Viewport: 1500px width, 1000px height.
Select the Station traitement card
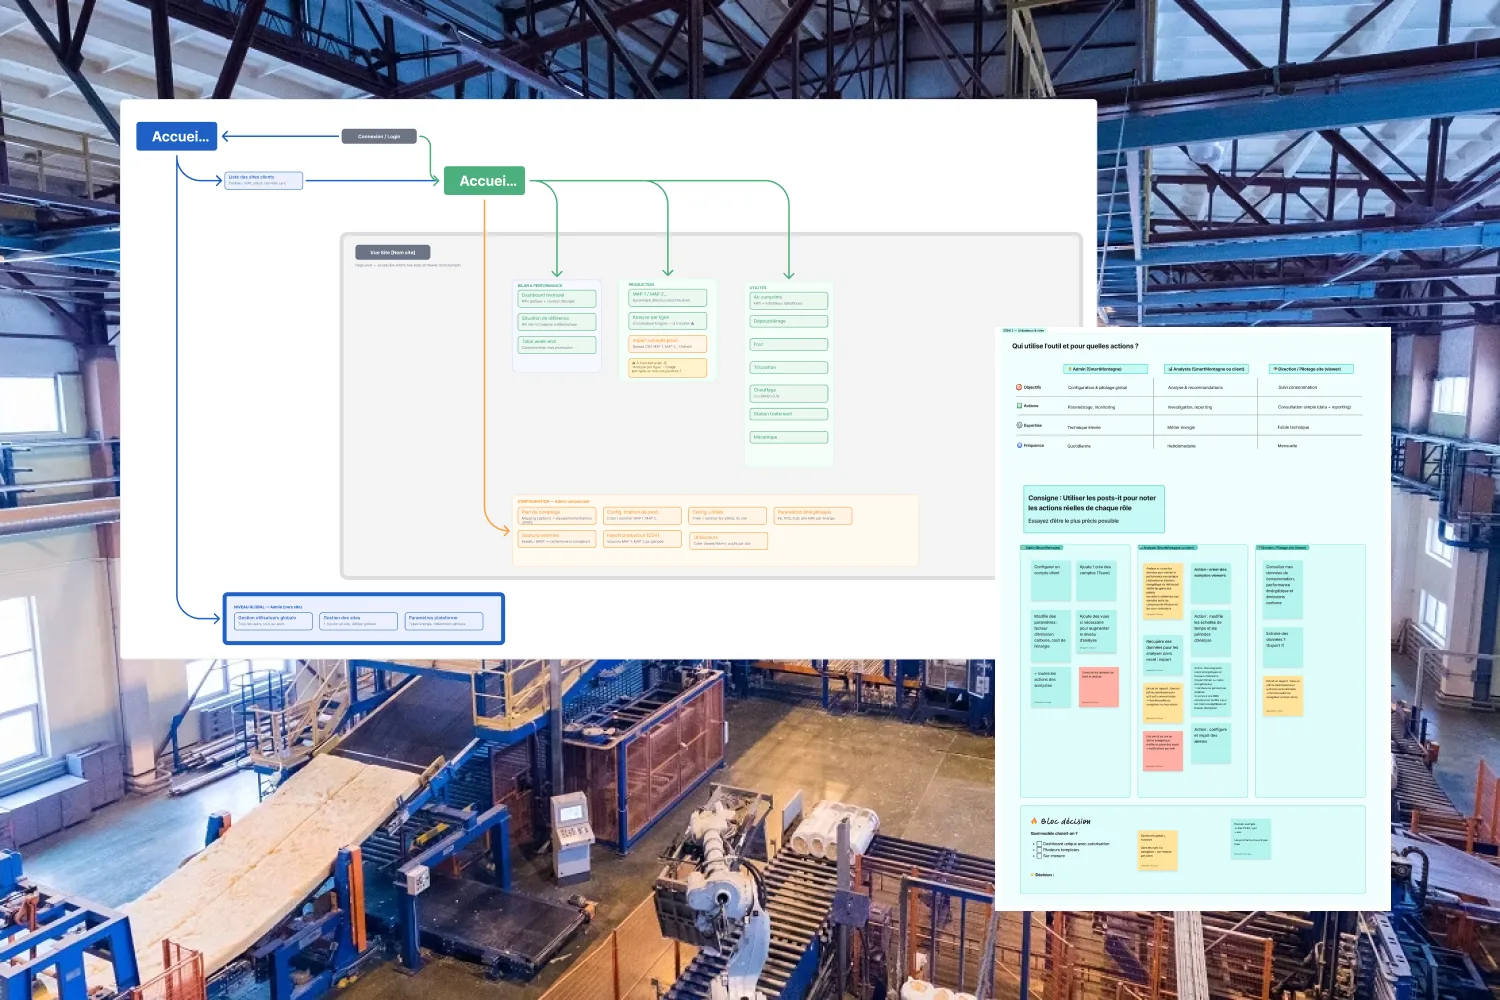coord(789,414)
